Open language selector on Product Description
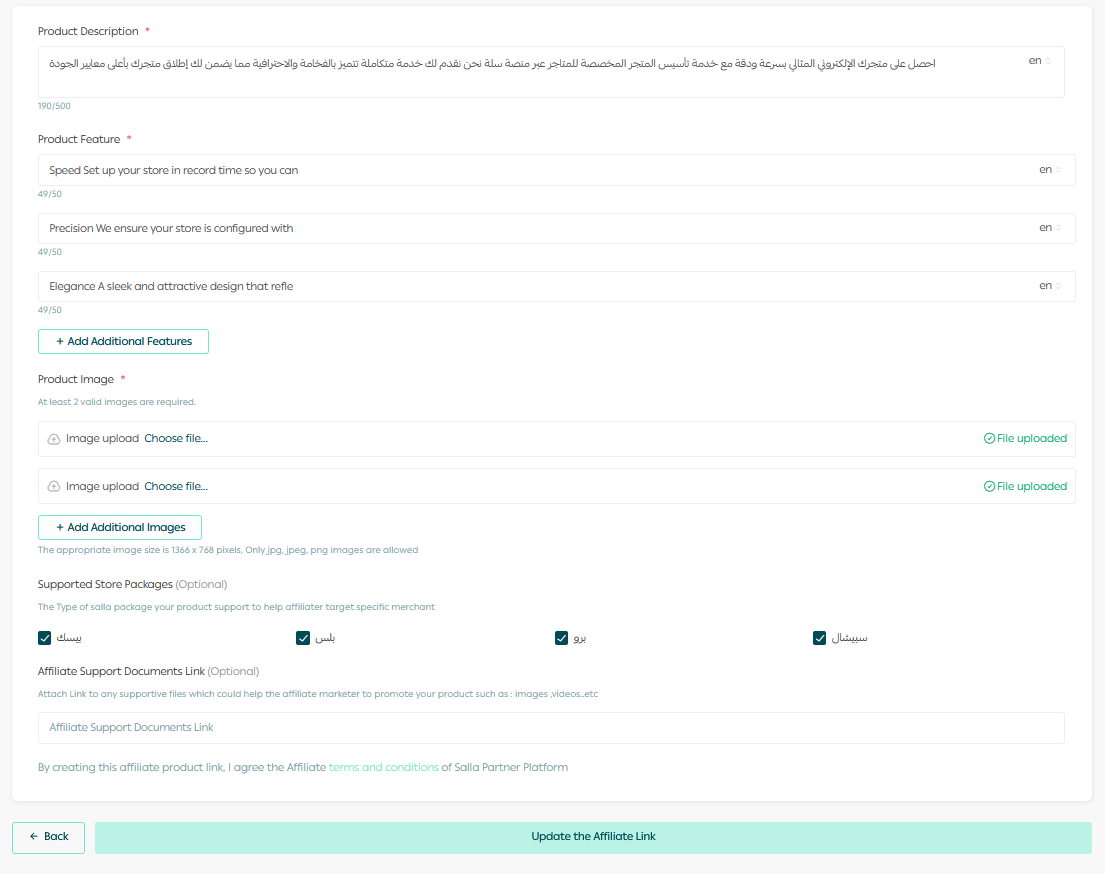Viewport: 1105px width, 874px height. (1040, 61)
